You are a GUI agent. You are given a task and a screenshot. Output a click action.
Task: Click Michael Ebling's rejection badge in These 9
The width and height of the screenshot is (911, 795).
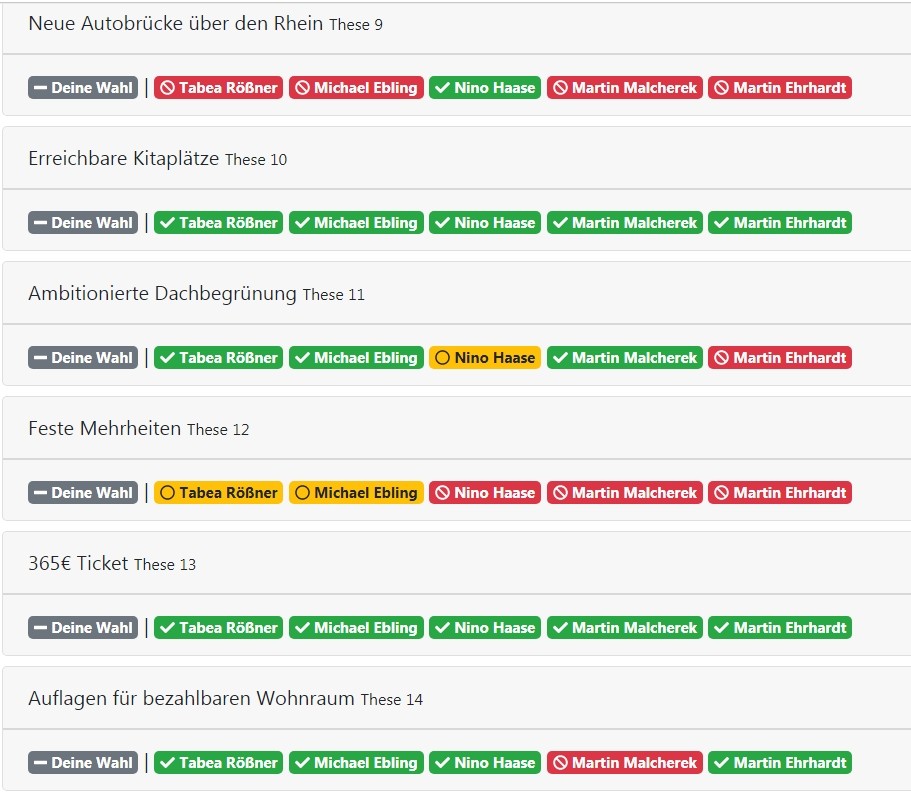[x=356, y=88]
